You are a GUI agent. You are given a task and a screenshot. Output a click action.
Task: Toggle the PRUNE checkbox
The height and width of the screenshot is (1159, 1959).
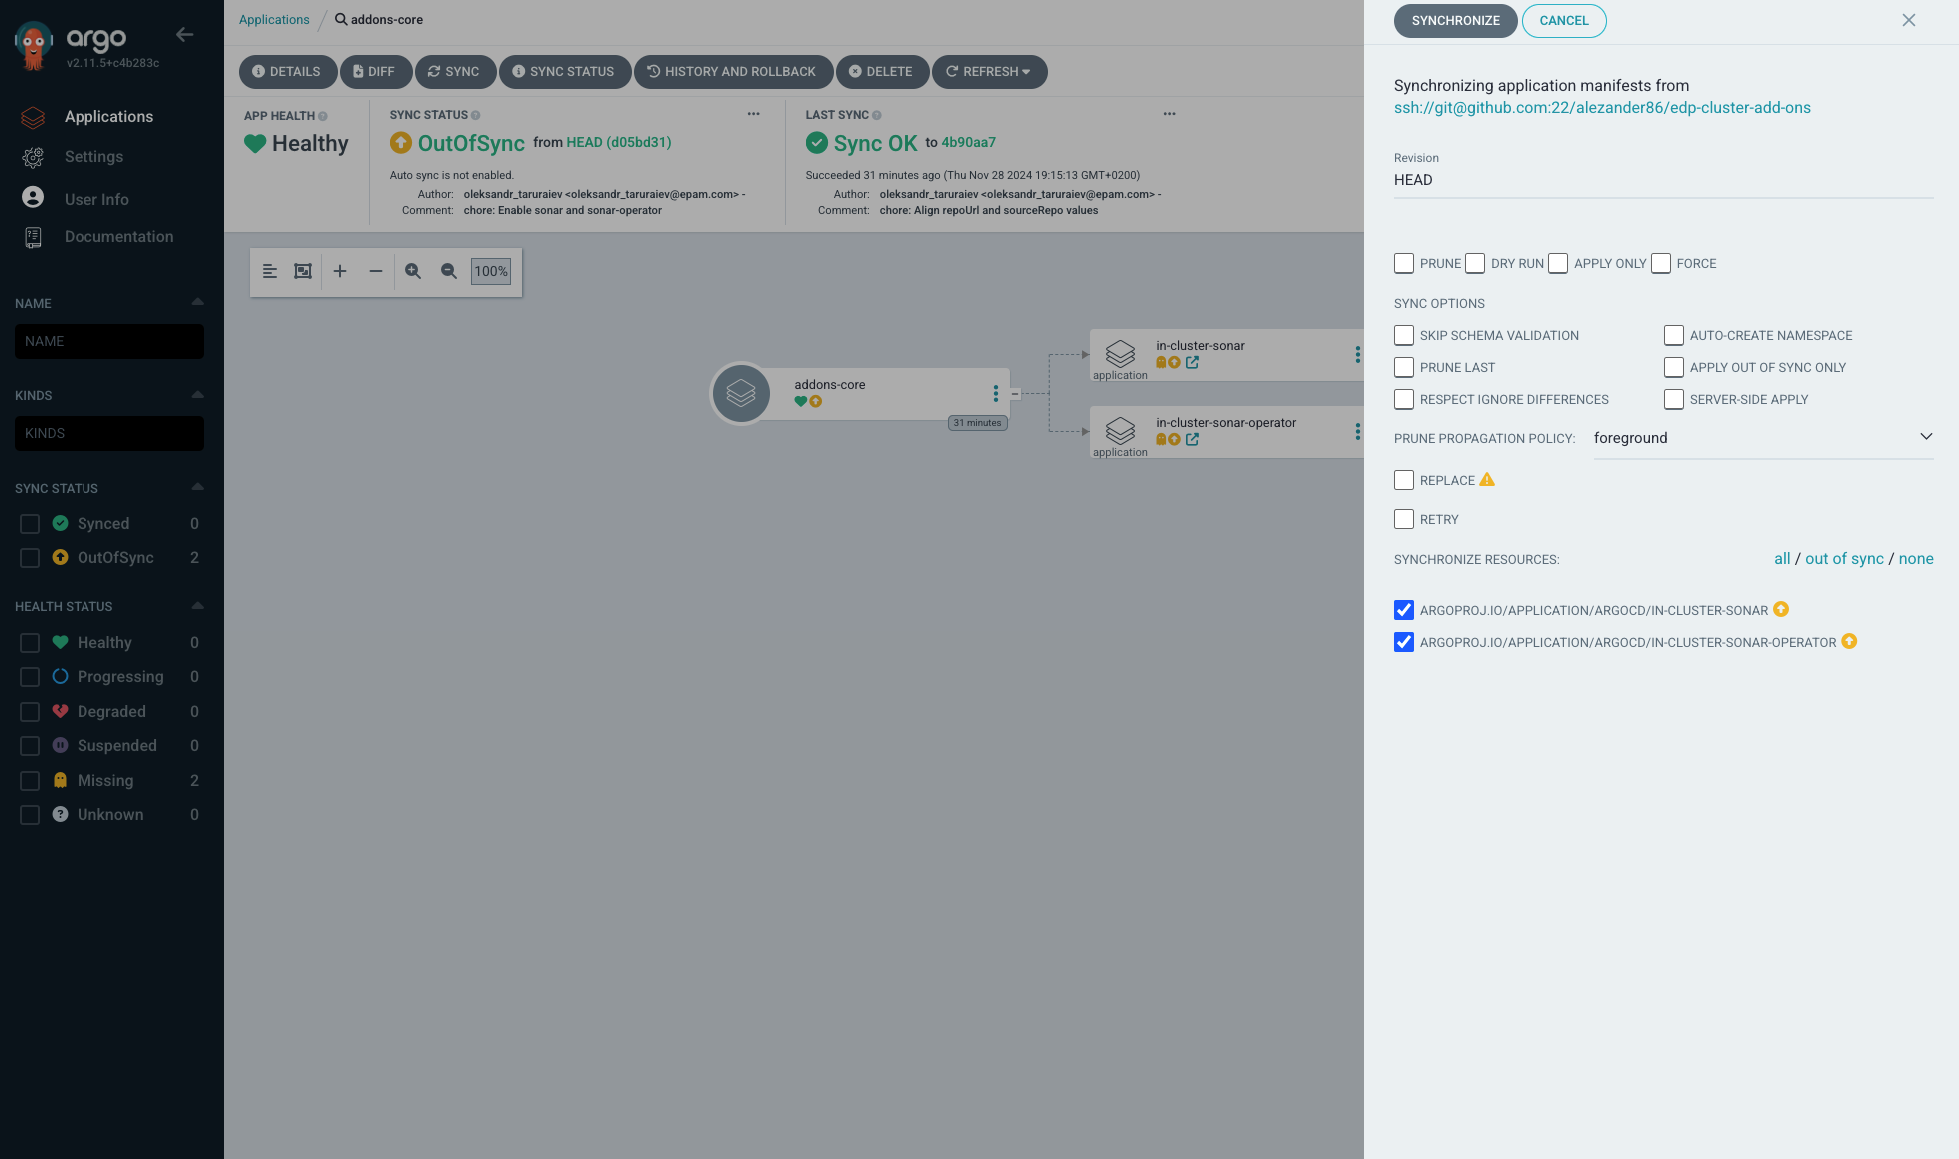click(1404, 264)
